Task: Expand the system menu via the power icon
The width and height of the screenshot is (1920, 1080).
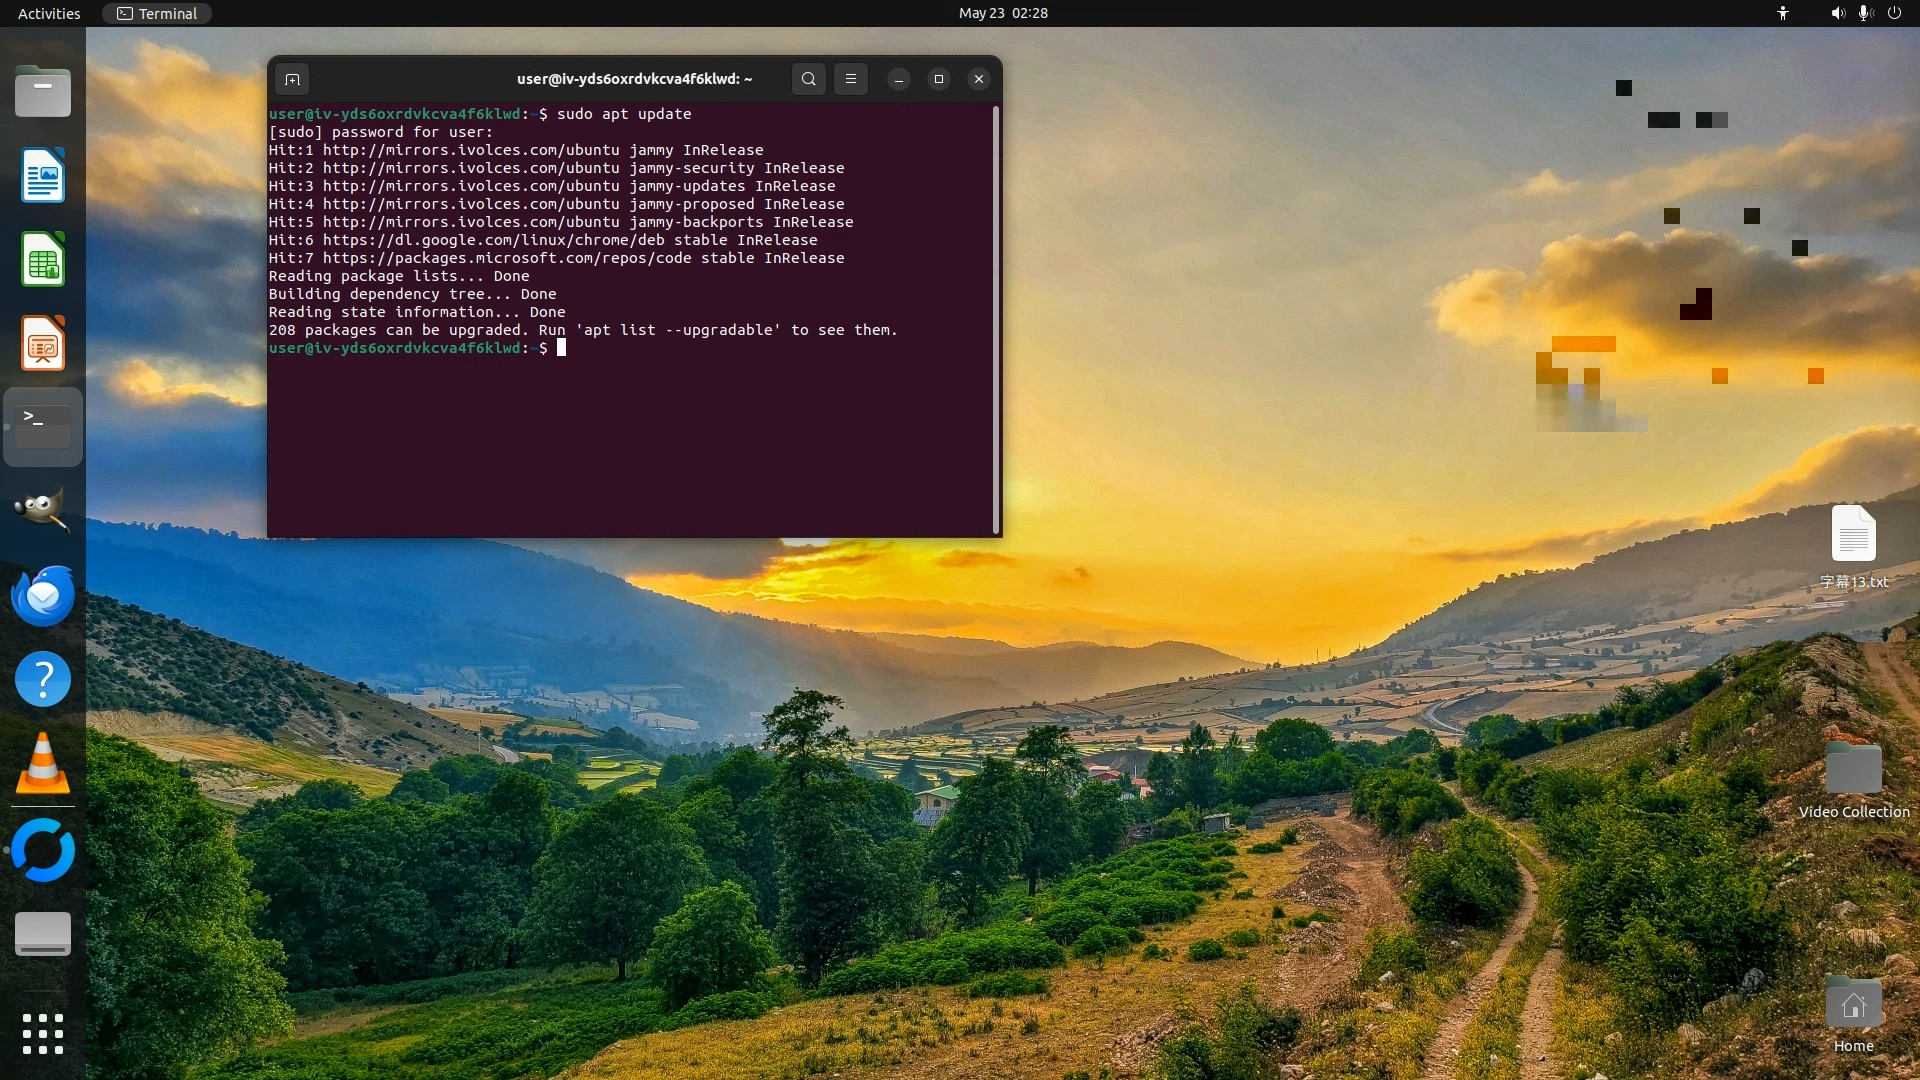Action: [1894, 13]
